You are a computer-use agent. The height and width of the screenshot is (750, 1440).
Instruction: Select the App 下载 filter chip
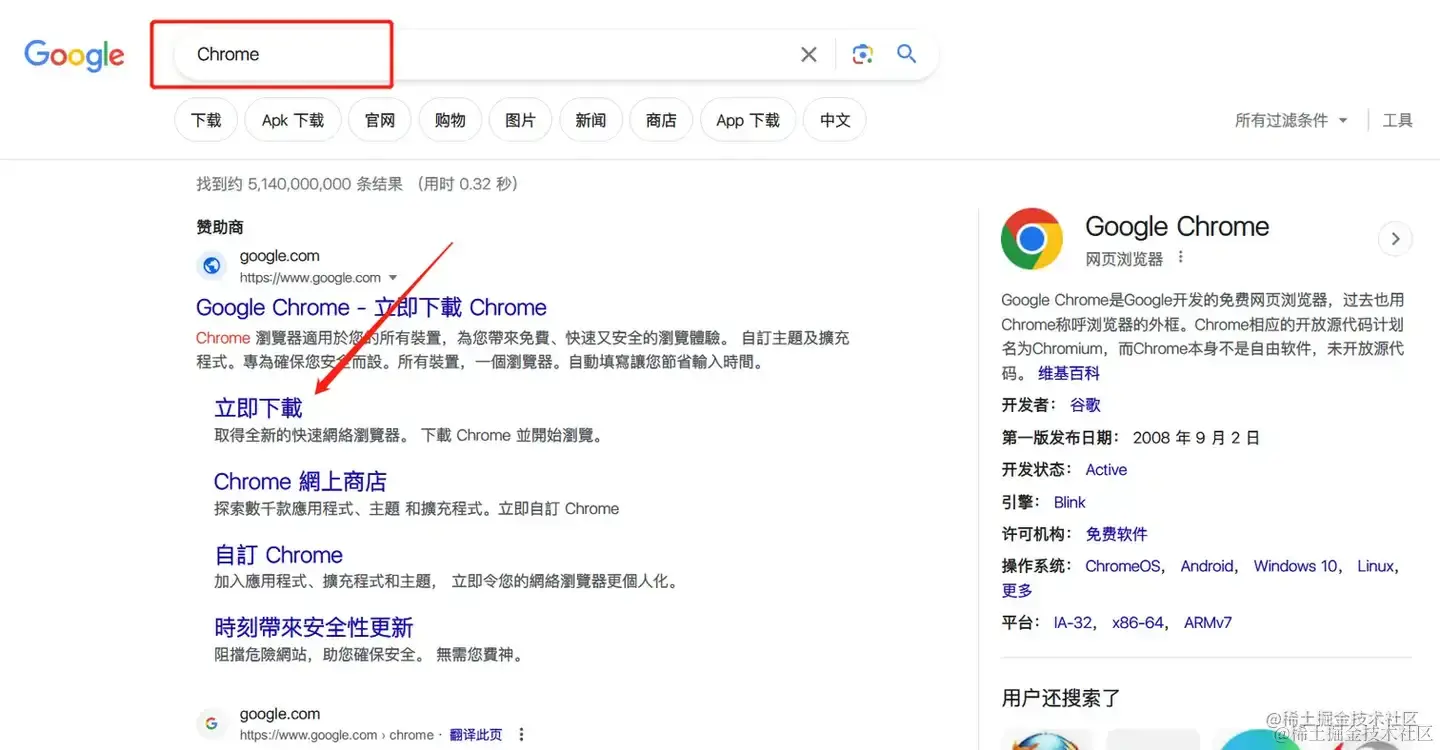pyautogui.click(x=748, y=120)
